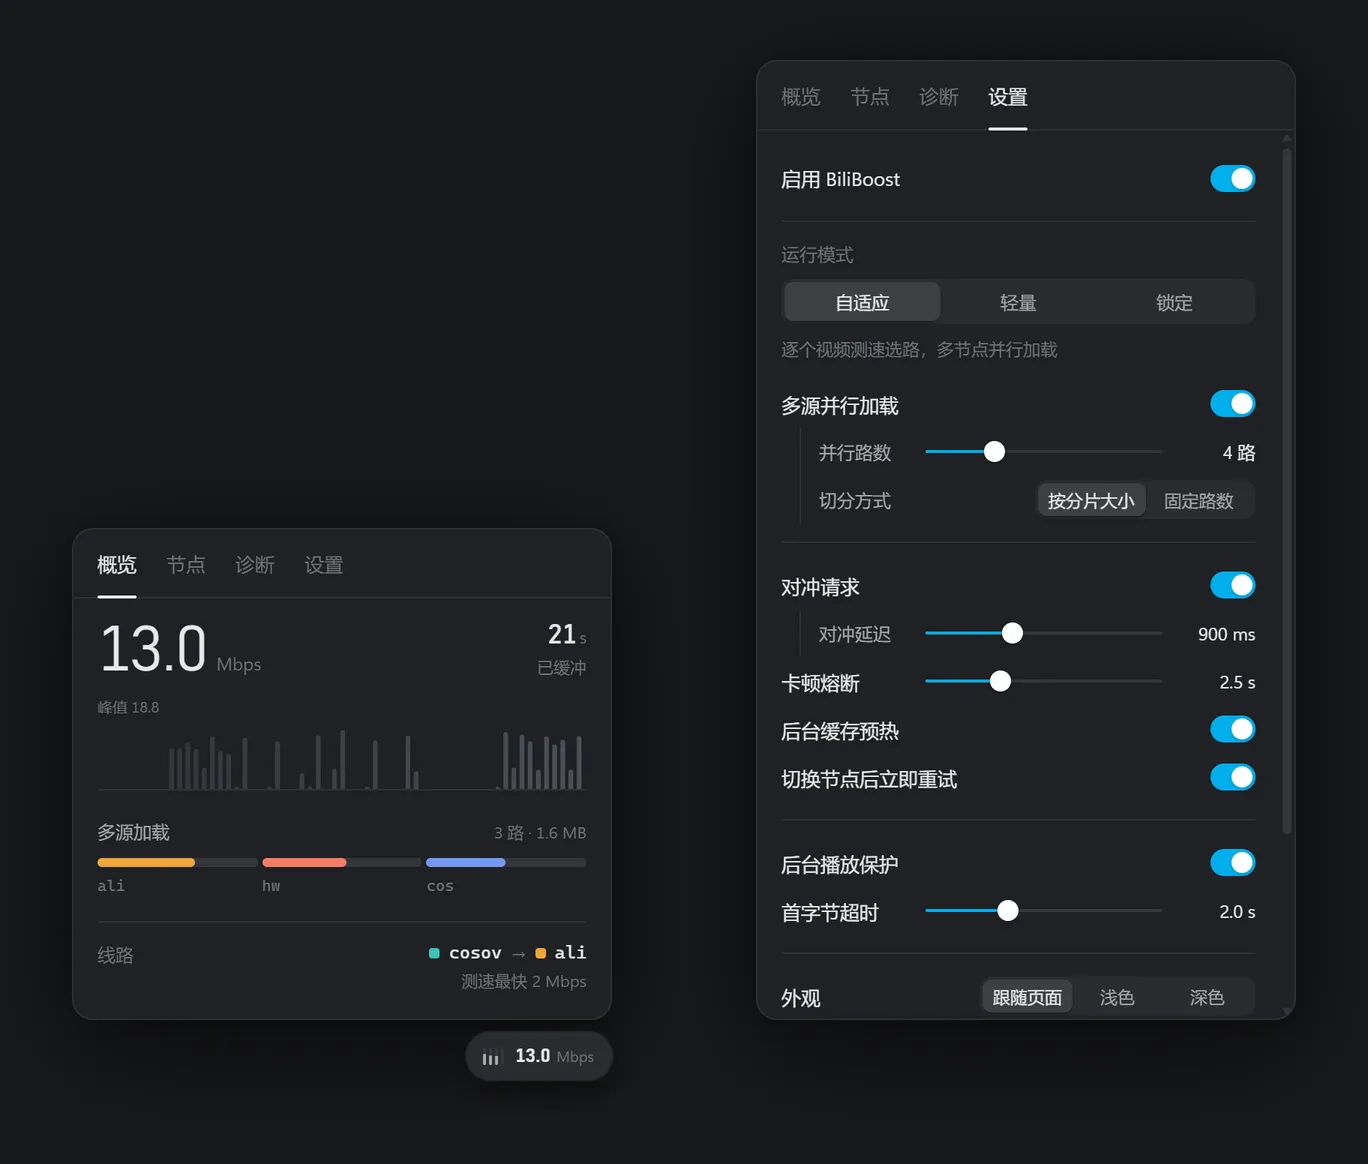The image size is (1368, 1164).
Task: Click the 首字节超时 slider handle
Action: [1008, 910]
